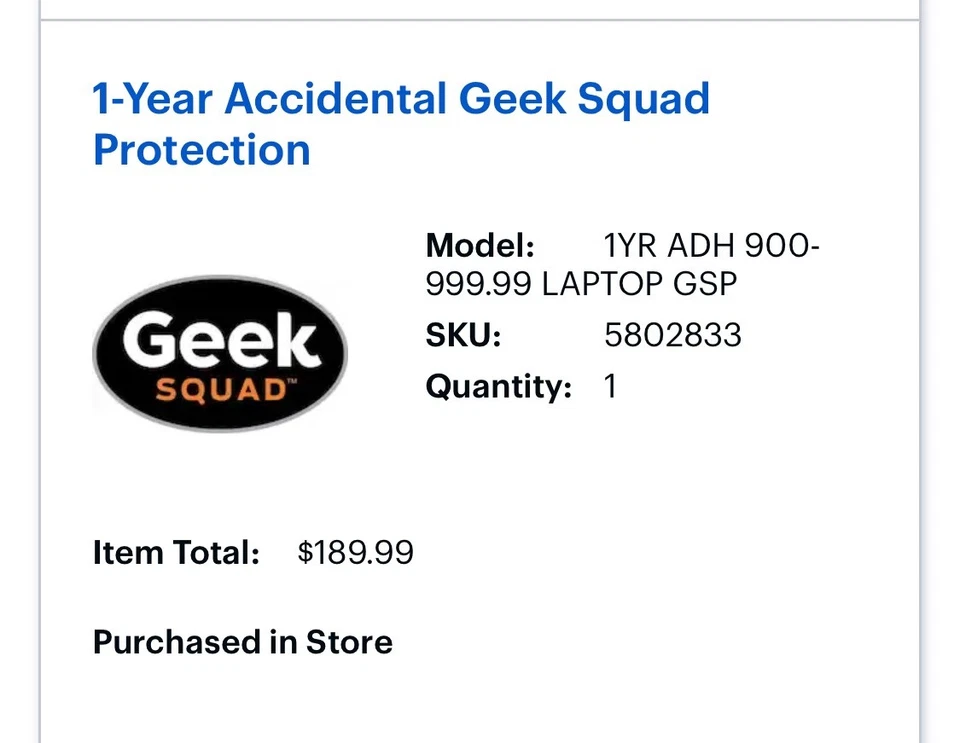The height and width of the screenshot is (743, 960).
Task: Click the Geek Squad oval logo
Action: click(x=220, y=353)
